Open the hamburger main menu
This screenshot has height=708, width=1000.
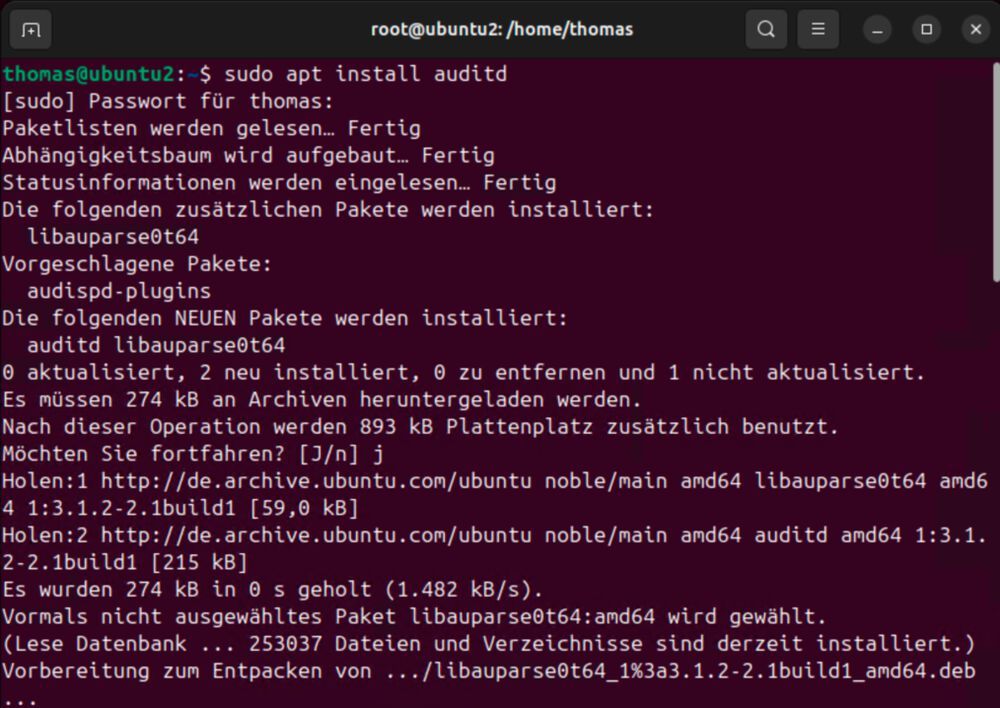pyautogui.click(x=818, y=29)
